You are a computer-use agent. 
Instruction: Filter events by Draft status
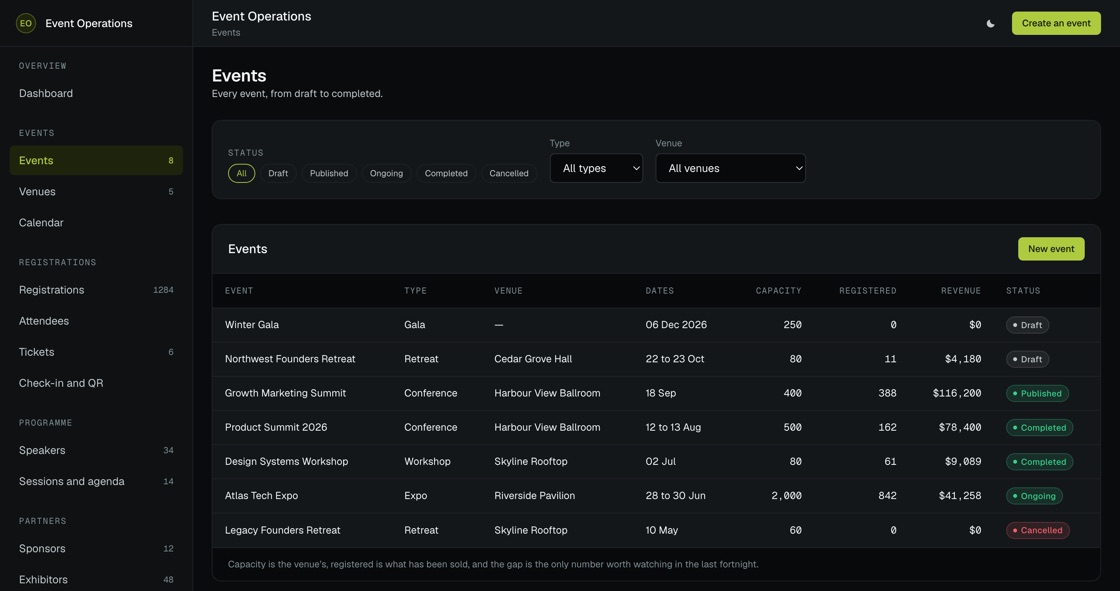(278, 174)
